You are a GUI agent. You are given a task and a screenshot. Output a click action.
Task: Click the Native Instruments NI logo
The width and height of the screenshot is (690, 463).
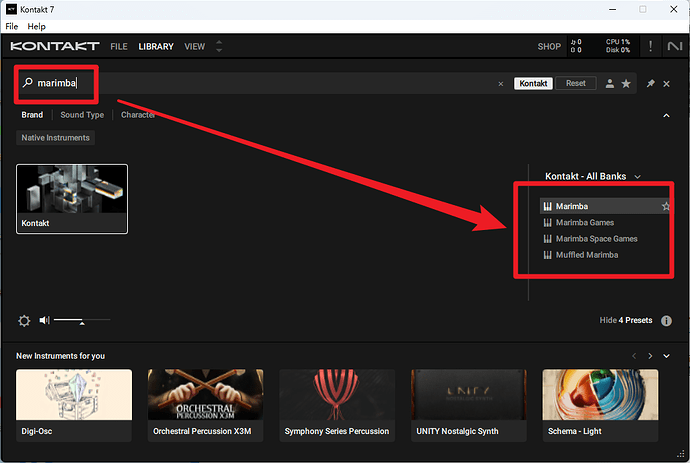675,46
